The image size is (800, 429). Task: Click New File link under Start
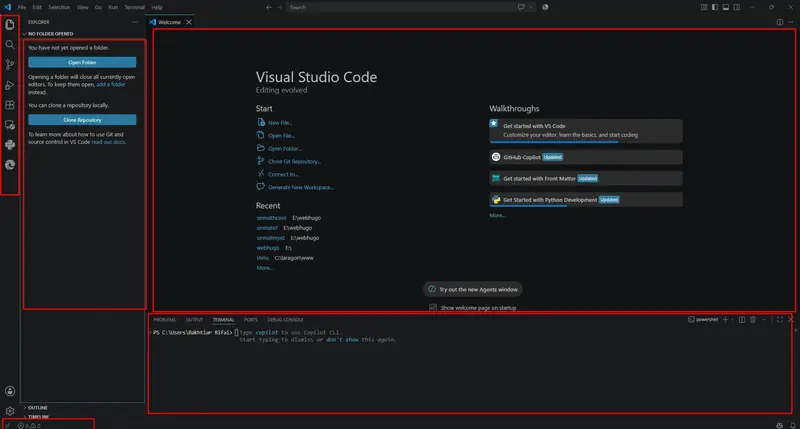pos(280,122)
